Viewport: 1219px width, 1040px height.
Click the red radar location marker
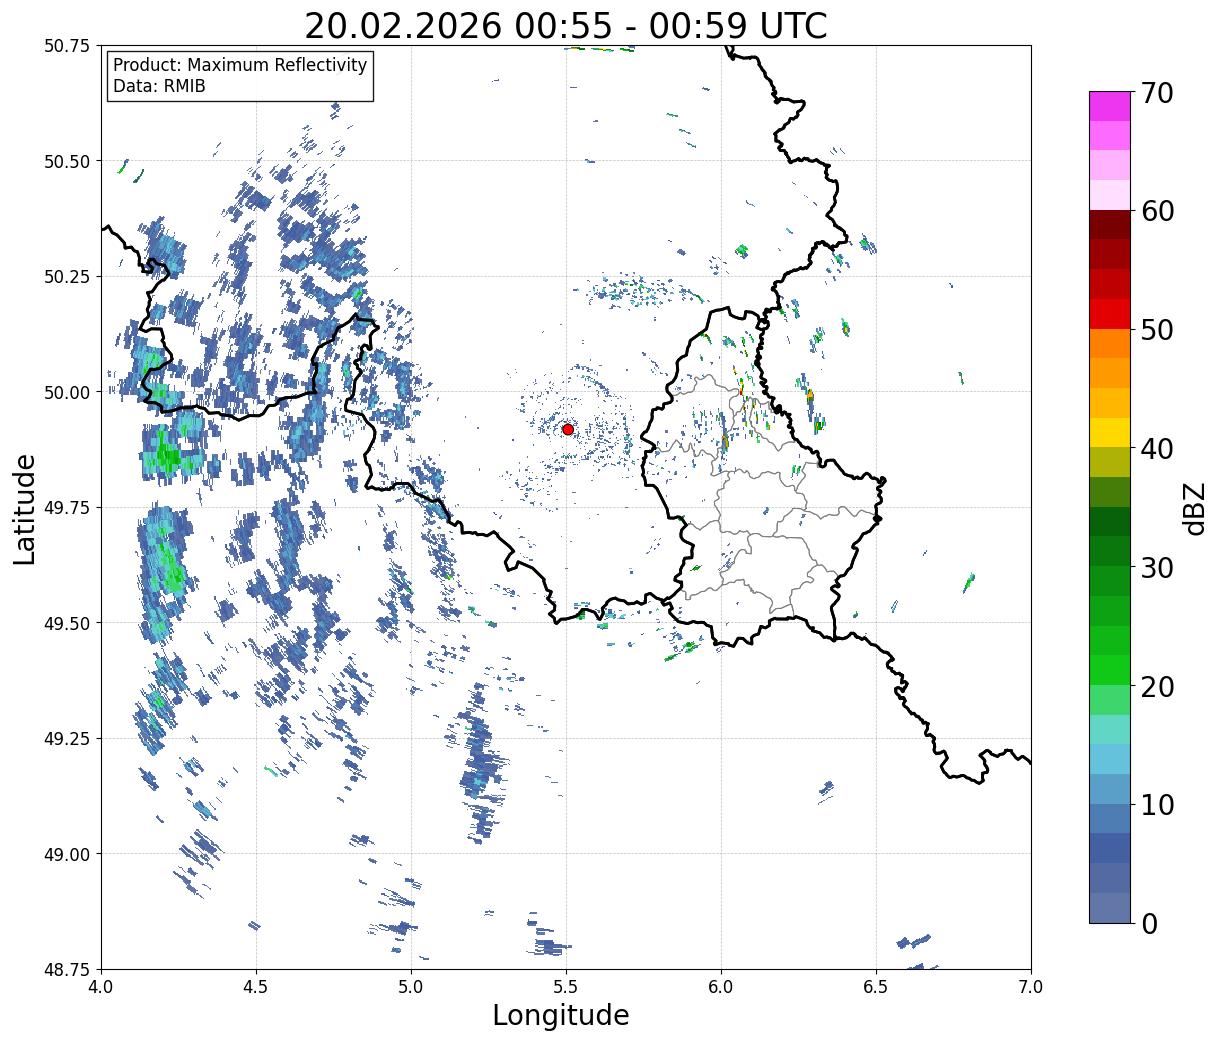point(568,429)
